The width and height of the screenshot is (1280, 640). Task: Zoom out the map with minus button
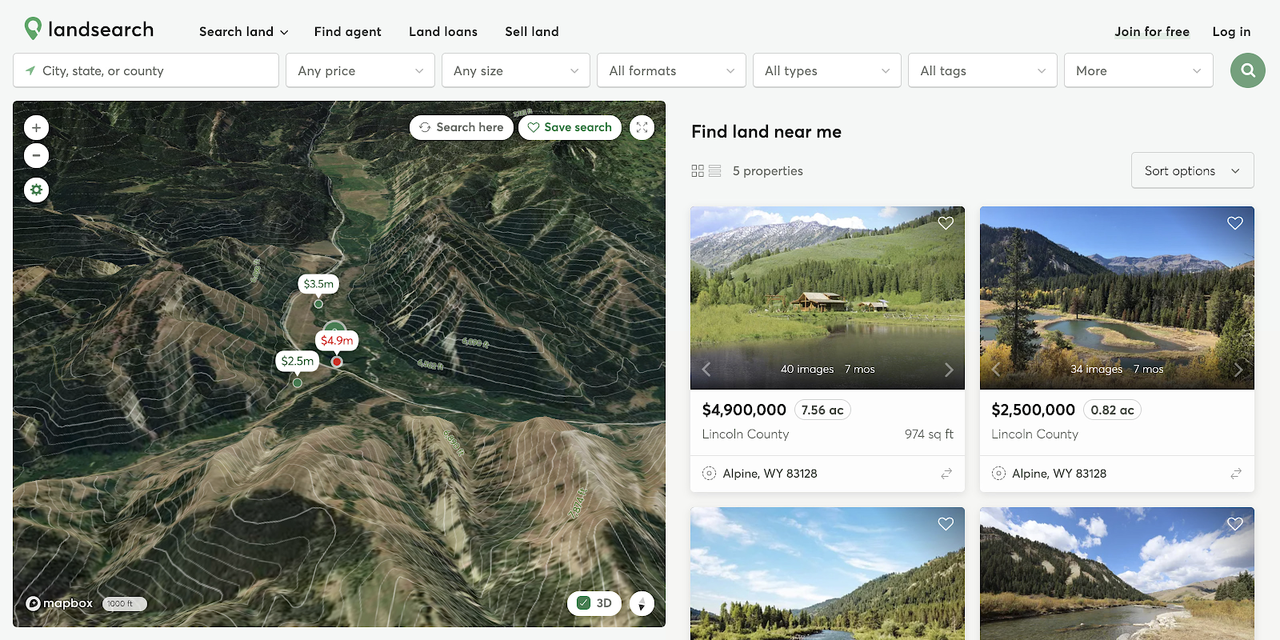(36, 155)
